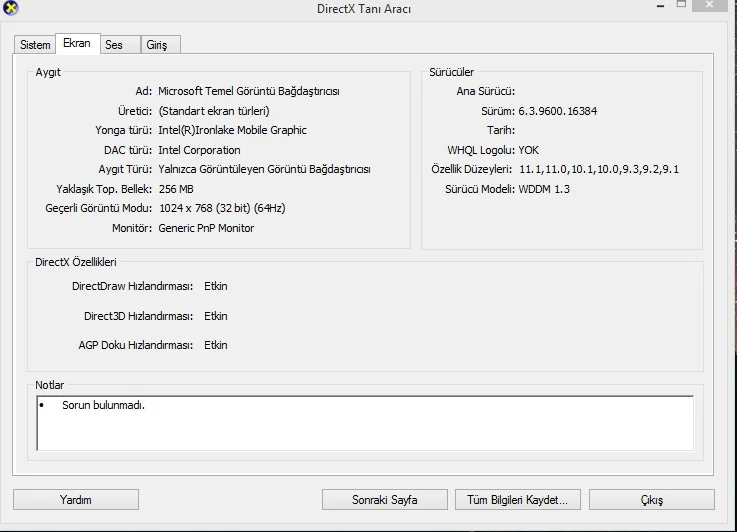Click 'Microsoft Temel Görüntü Bağdaştırıcısı' device name
737x532 pixels.
[249, 91]
